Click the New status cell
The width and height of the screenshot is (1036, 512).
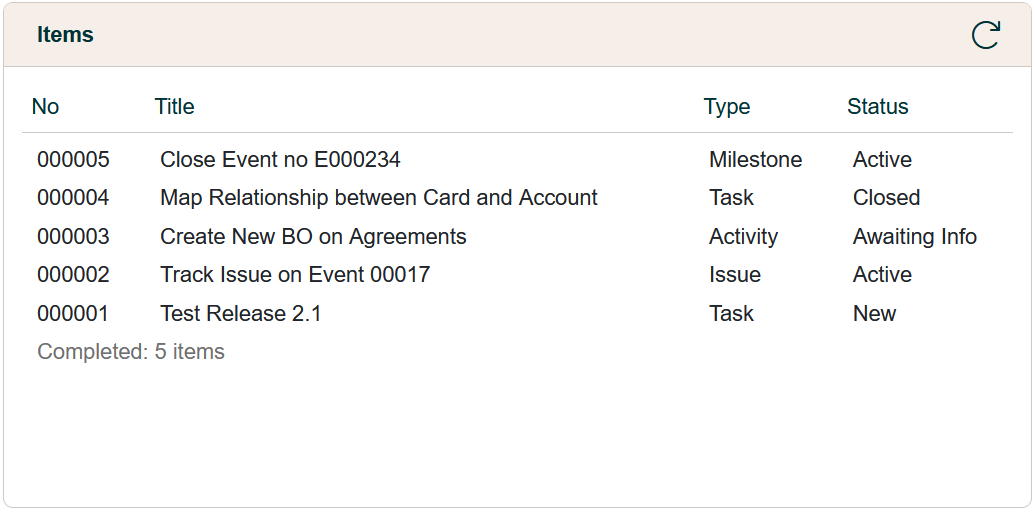click(x=874, y=314)
